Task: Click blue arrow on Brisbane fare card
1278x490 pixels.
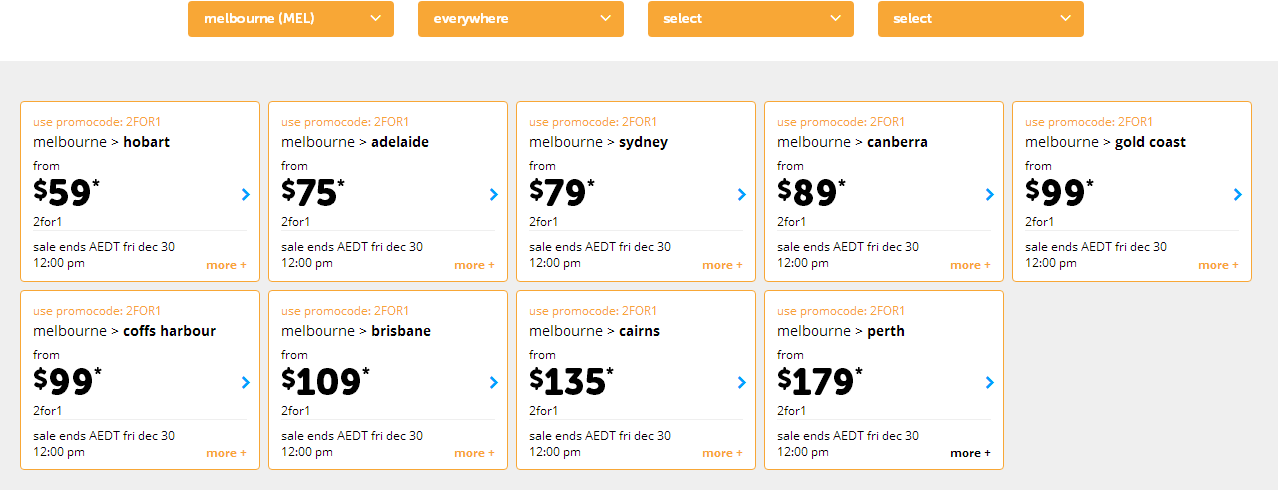Action: coord(494,382)
